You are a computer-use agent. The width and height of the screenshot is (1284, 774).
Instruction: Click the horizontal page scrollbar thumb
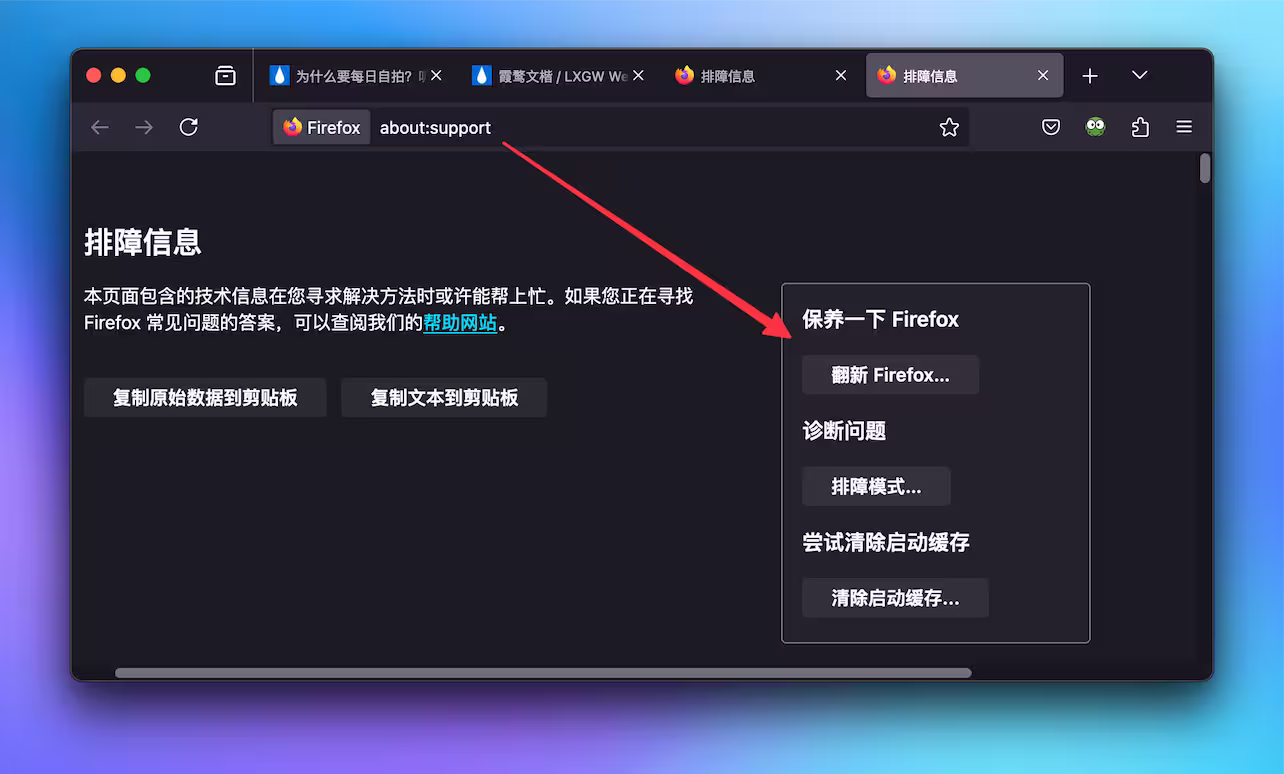(x=543, y=673)
